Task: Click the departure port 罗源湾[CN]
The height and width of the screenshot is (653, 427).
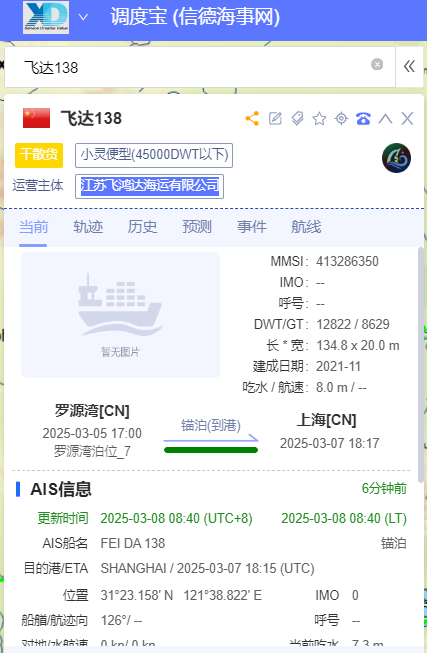Action: click(x=92, y=411)
